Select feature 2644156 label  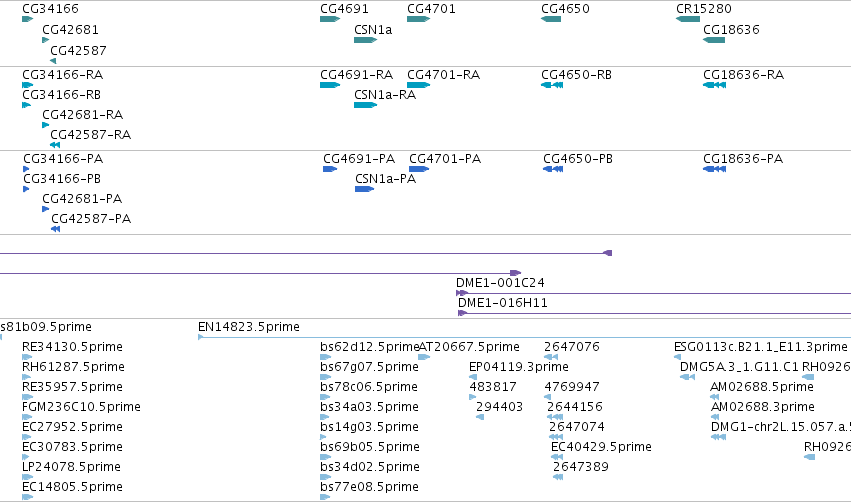[x=575, y=407]
